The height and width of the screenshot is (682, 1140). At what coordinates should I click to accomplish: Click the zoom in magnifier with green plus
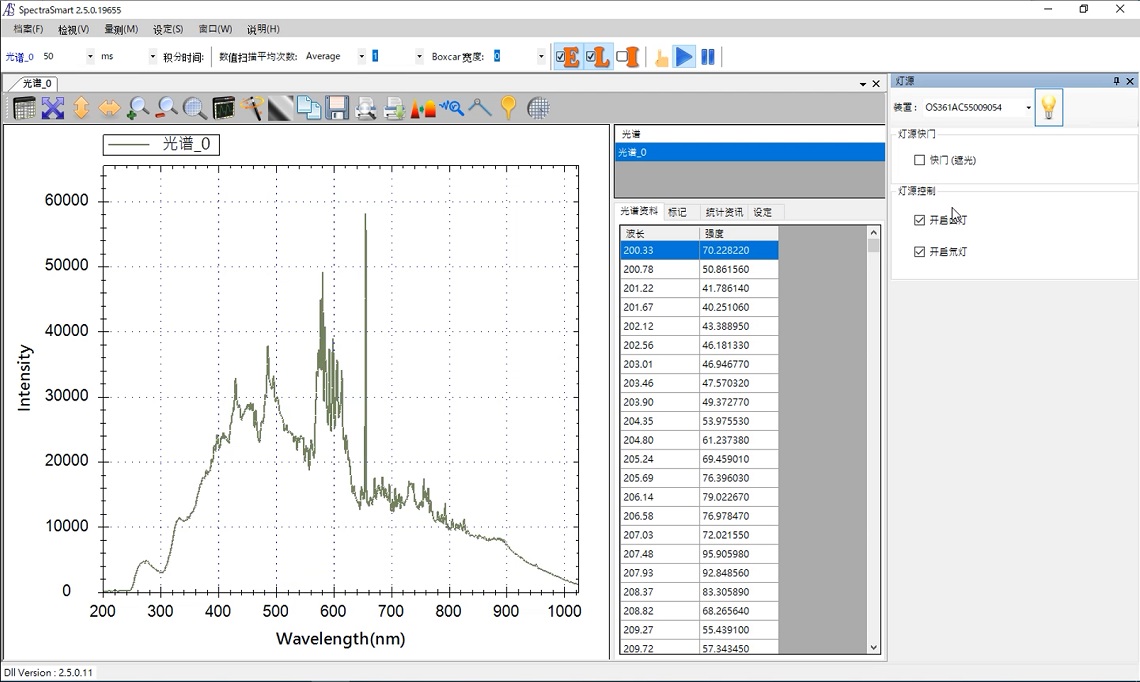[x=137, y=108]
